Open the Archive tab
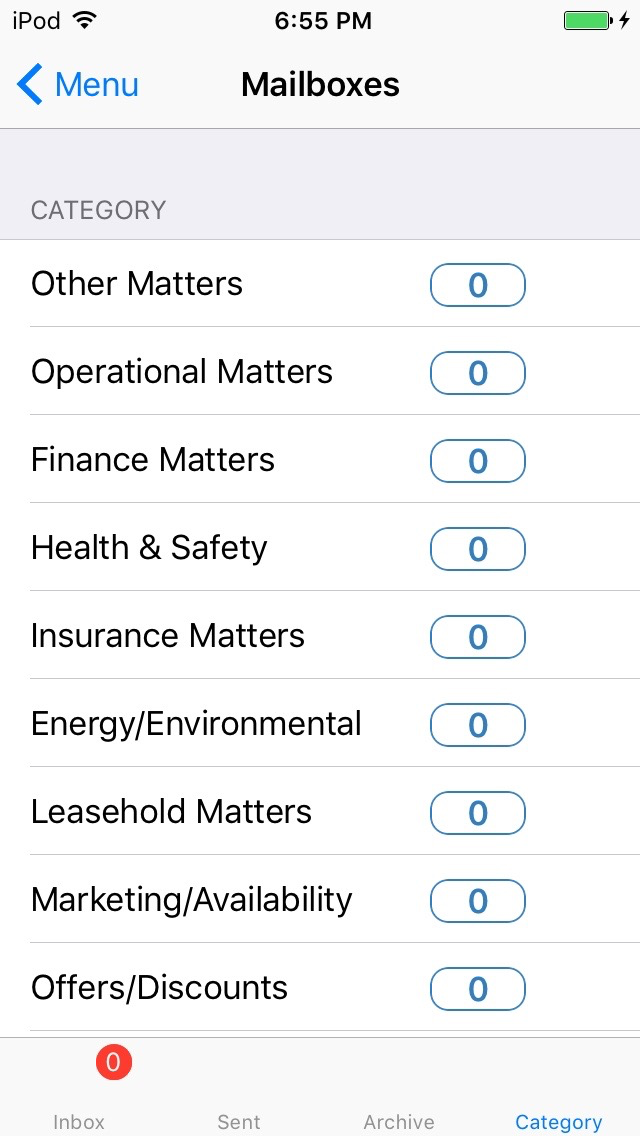Viewport: 640px width, 1136px height. 399,1100
